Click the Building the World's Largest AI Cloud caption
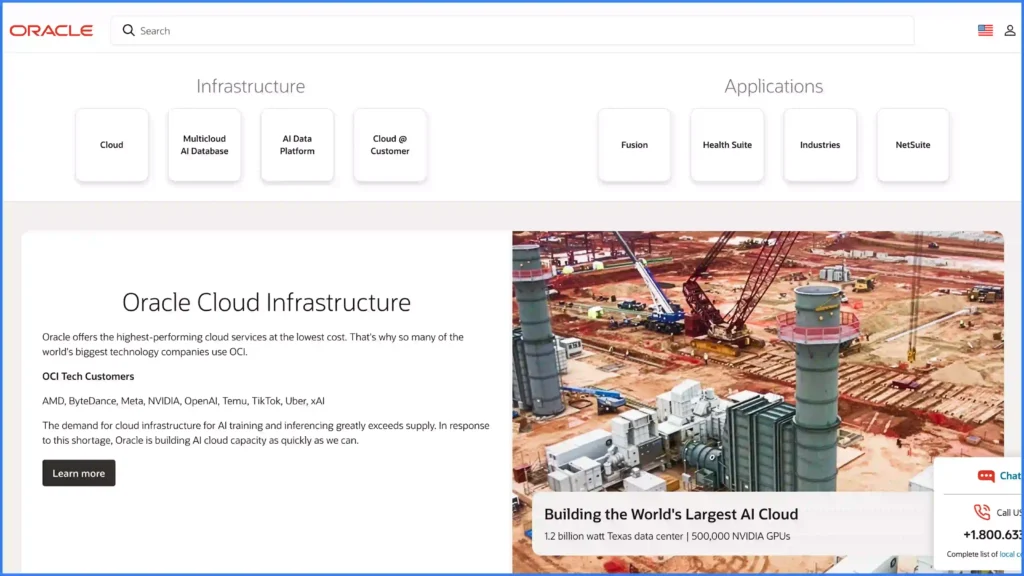Image resolution: width=1024 pixels, height=576 pixels. pos(671,514)
